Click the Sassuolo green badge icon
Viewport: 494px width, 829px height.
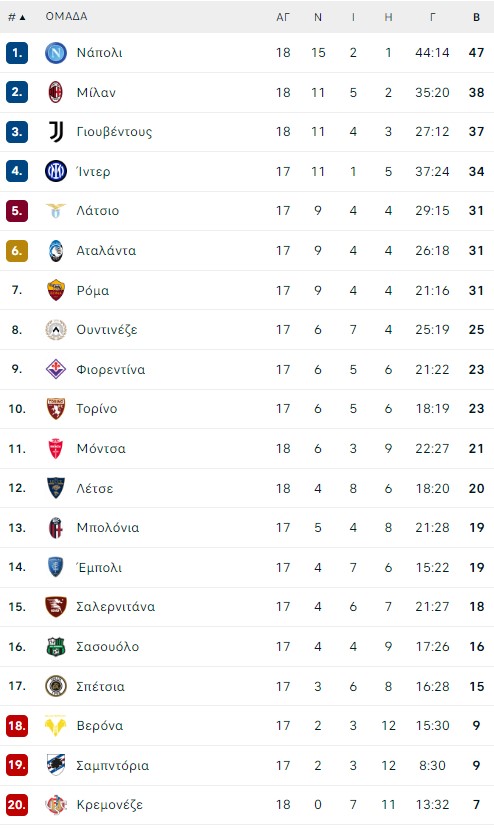pyautogui.click(x=56, y=646)
